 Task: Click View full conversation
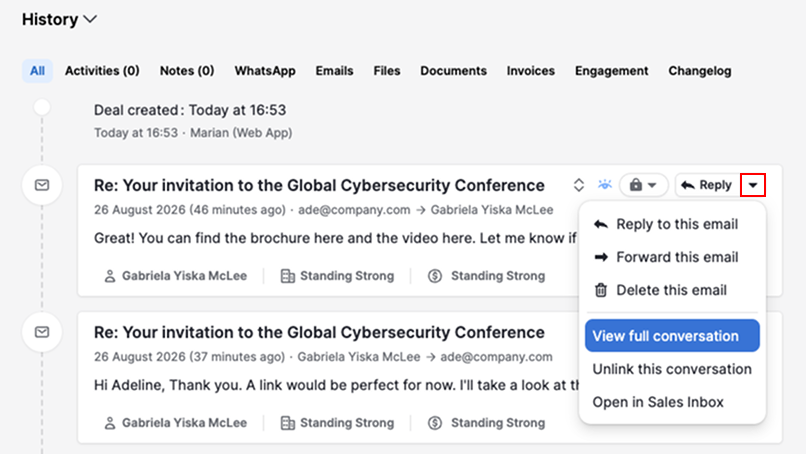(672, 336)
